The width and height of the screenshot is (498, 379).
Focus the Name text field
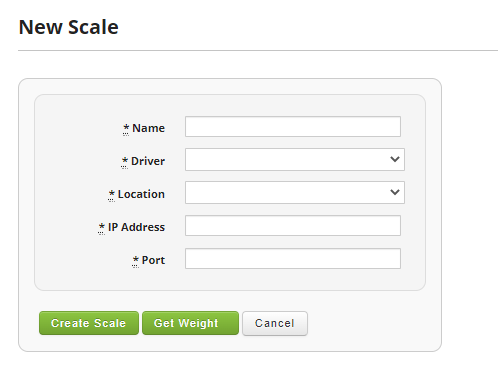click(x=293, y=126)
